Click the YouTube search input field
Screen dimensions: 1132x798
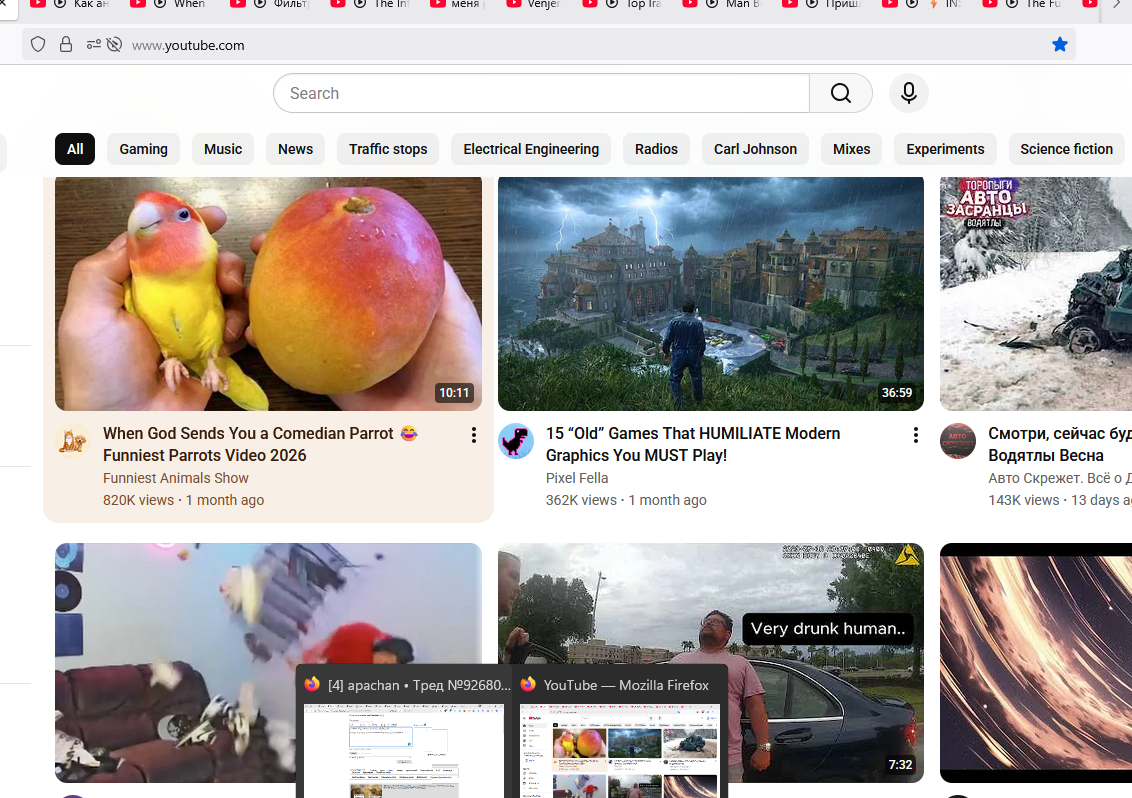(x=540, y=93)
